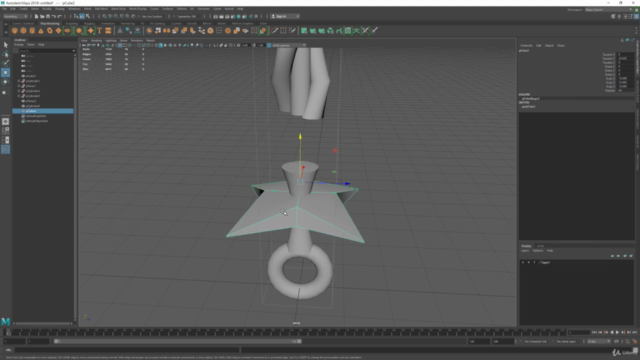Select the Multi-Cut knife tool in the shelf
Screen dimensions: 640x360
pos(275,31)
